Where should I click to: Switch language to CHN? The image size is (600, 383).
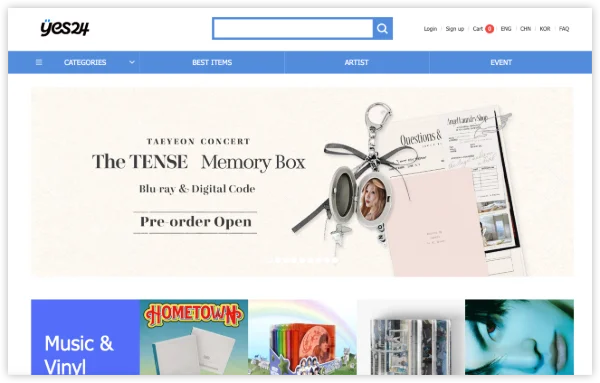point(525,29)
